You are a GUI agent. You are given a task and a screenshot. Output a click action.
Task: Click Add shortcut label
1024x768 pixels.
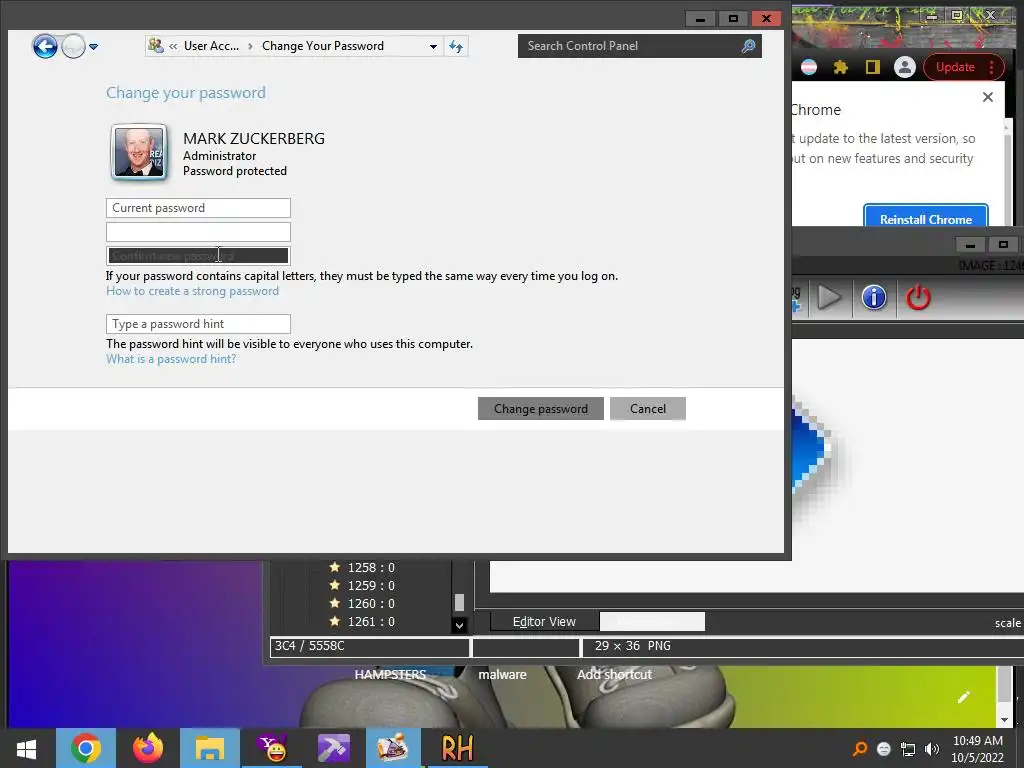click(x=614, y=675)
